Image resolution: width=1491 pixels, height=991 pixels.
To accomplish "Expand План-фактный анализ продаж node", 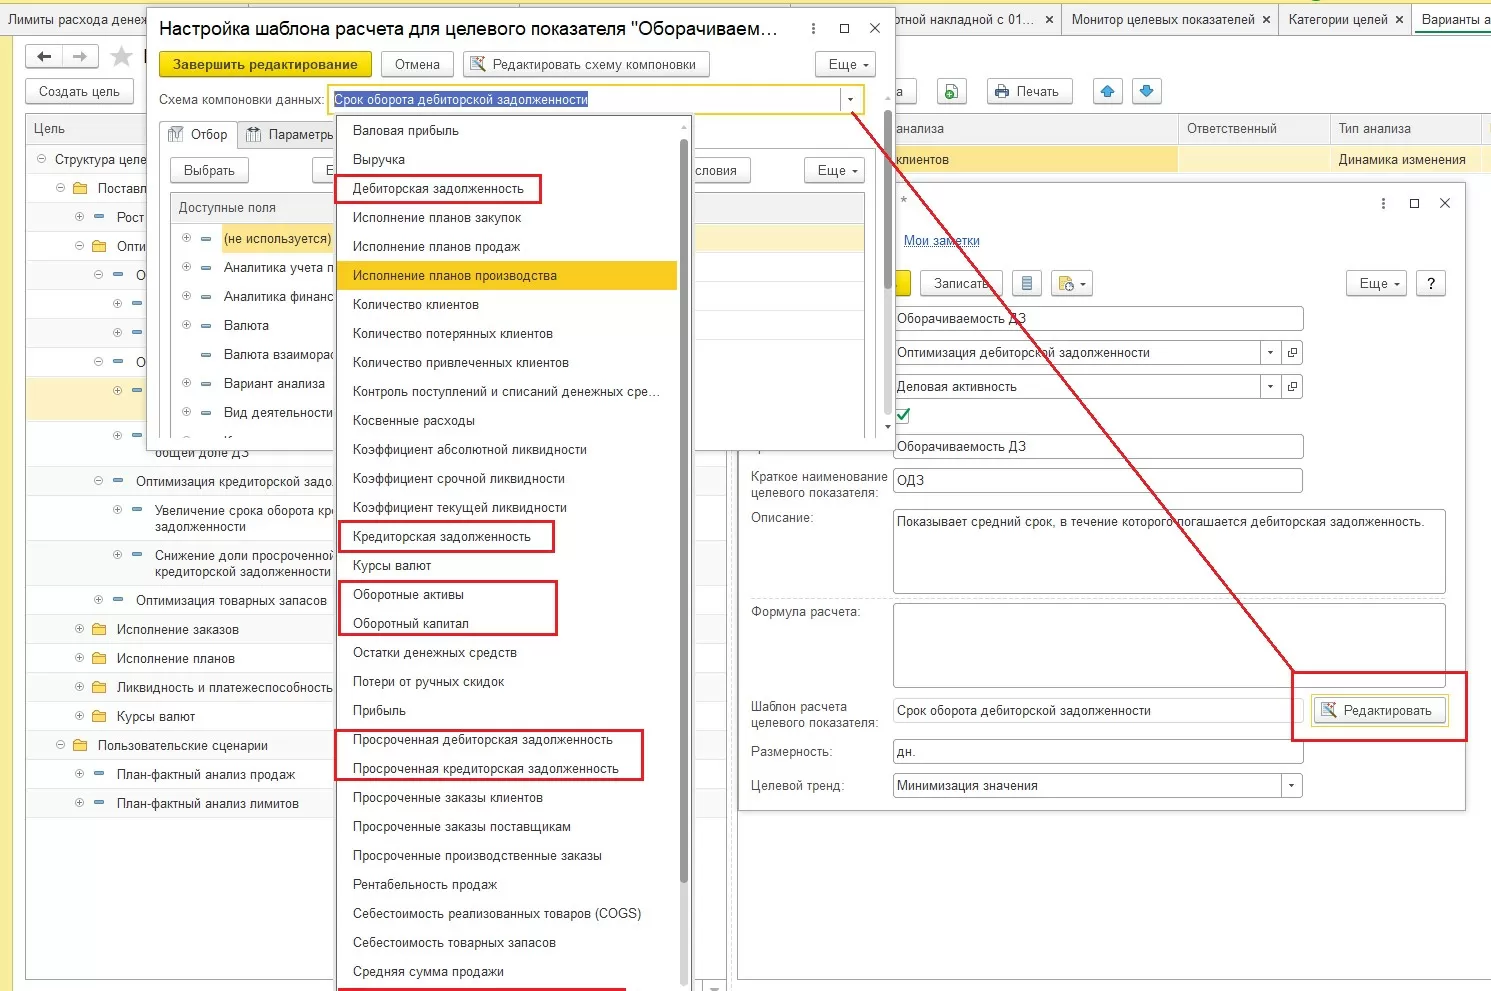I will (79, 775).
